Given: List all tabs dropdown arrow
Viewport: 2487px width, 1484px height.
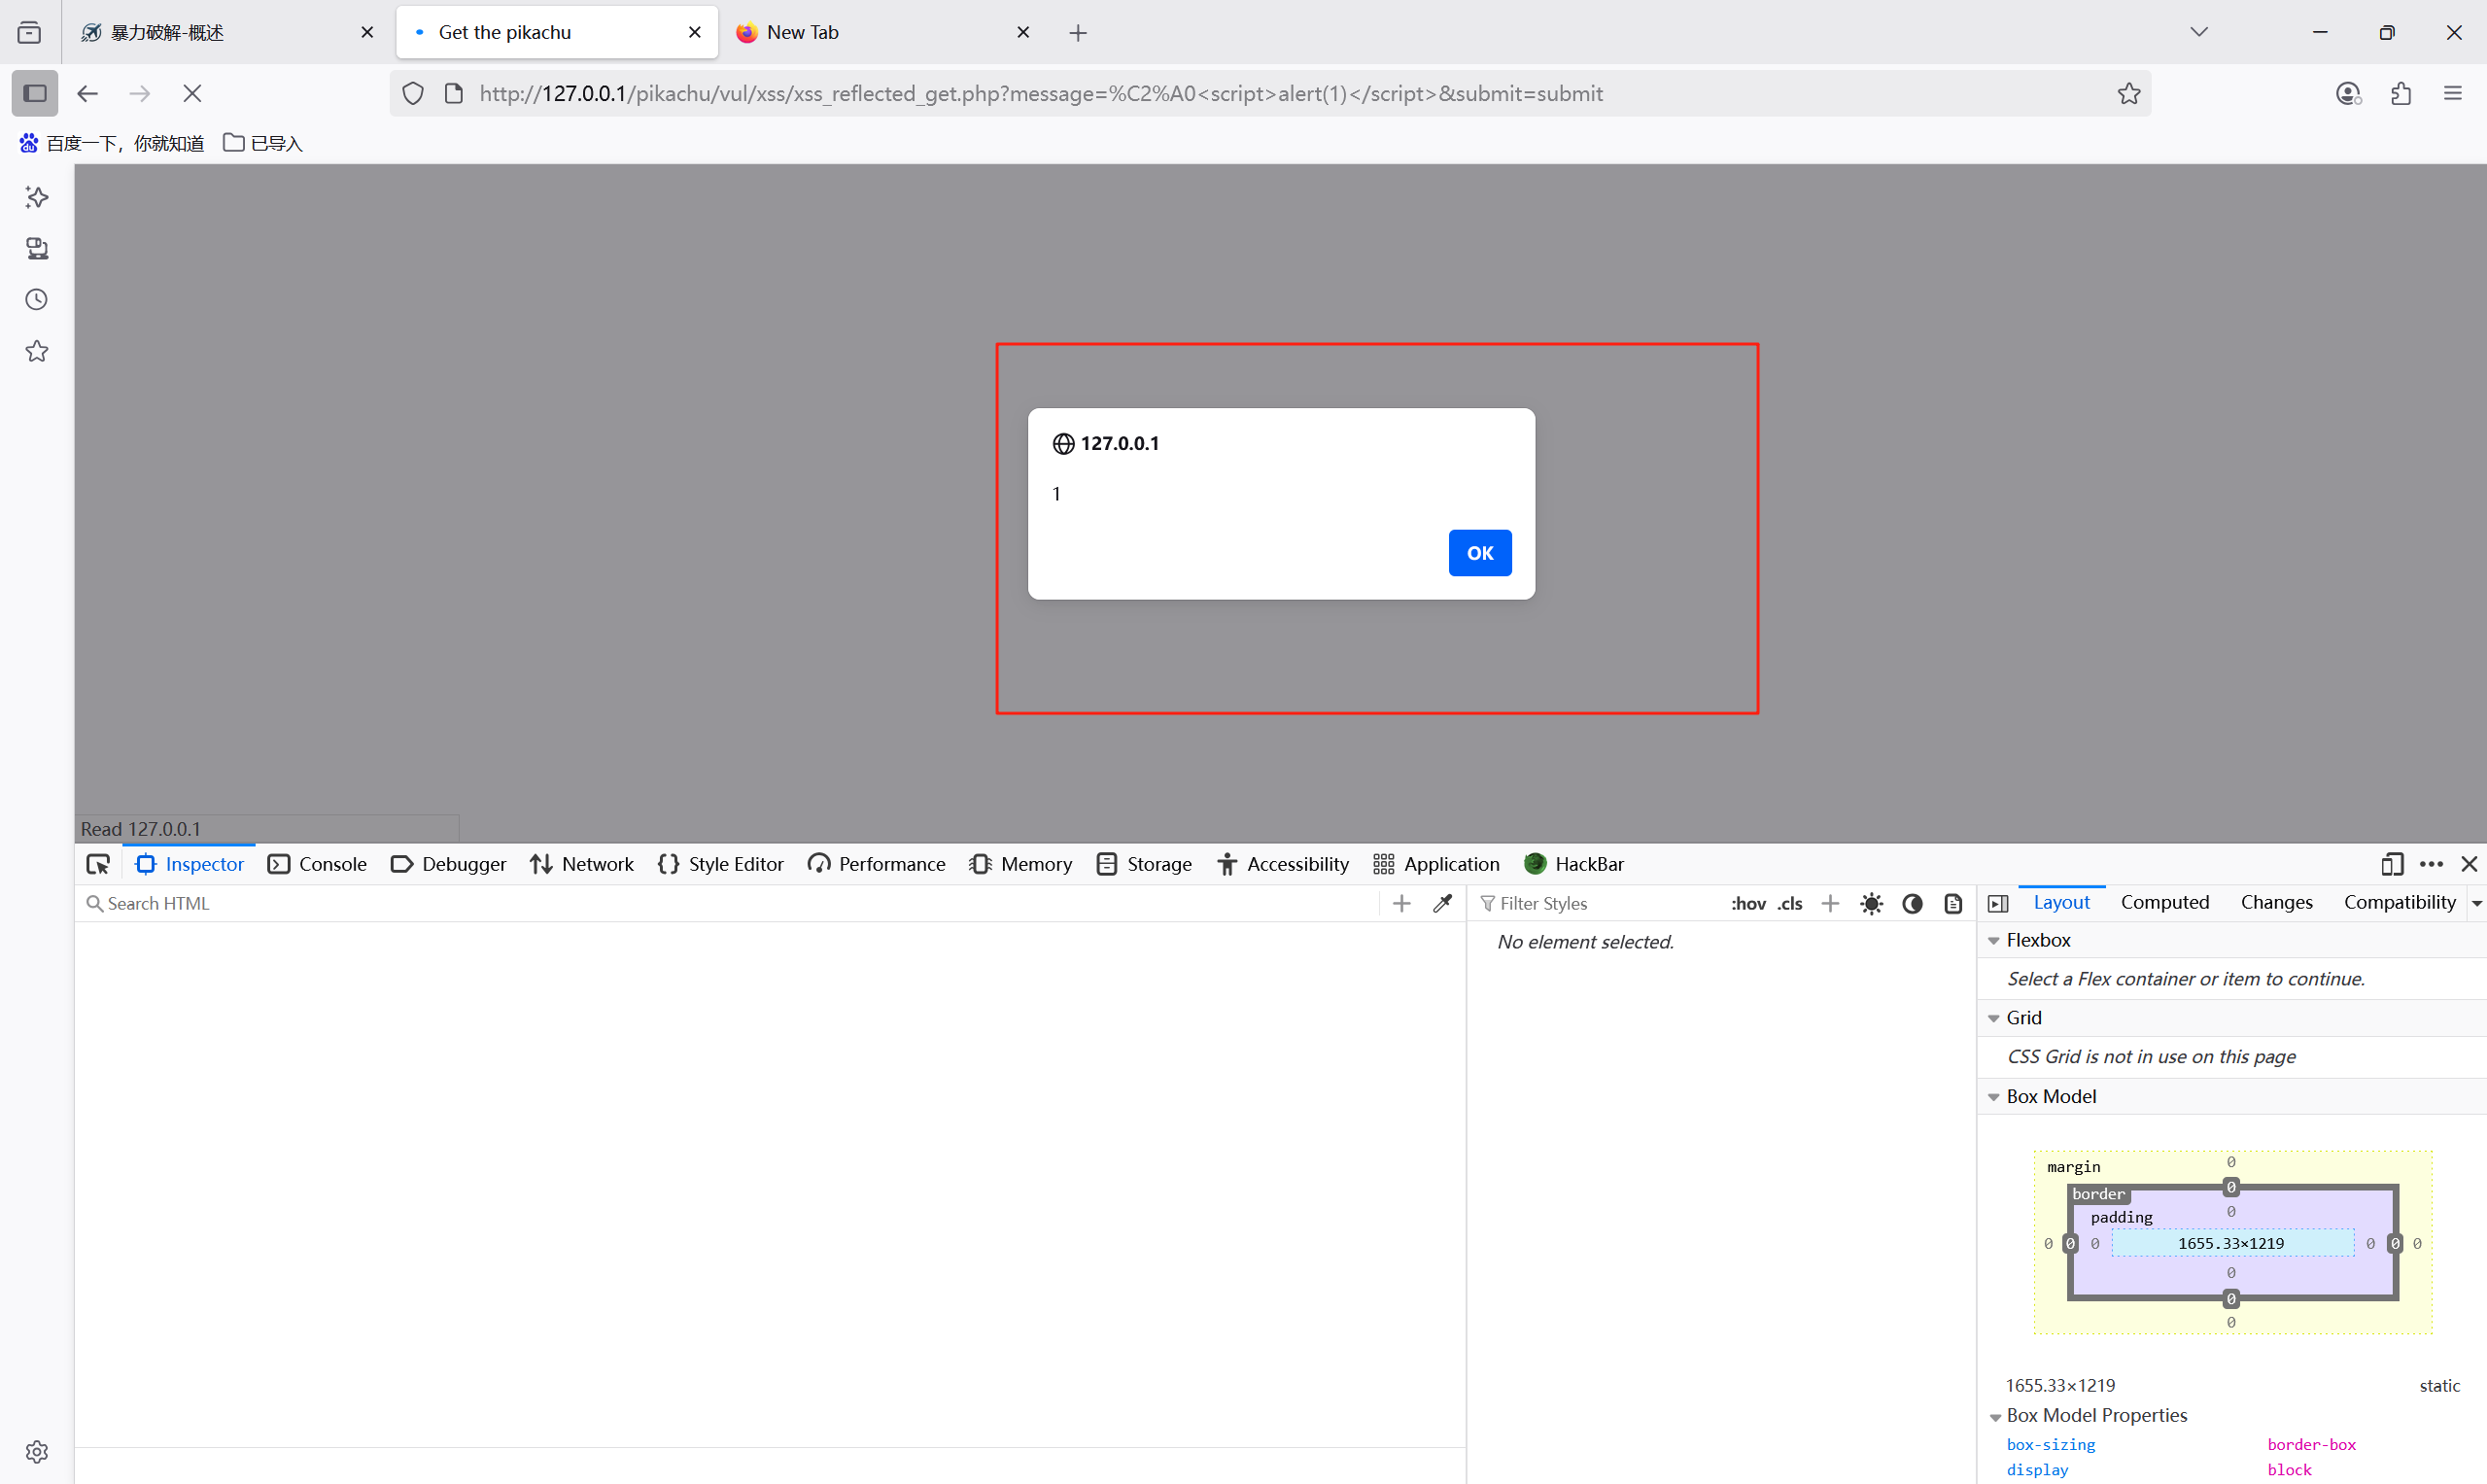Looking at the screenshot, I should point(2199,32).
